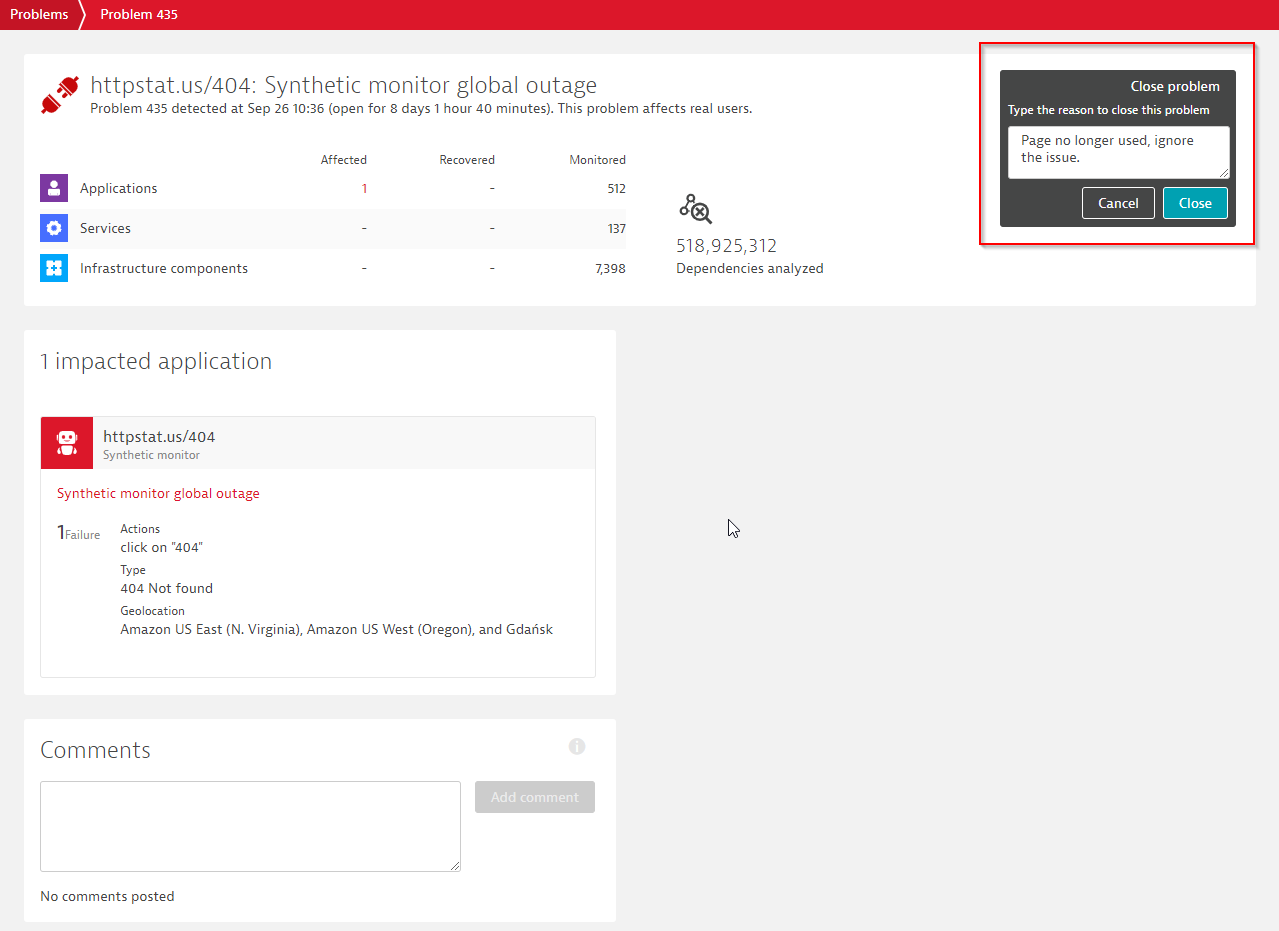
Task: Open the Problems breadcrumb
Action: (x=39, y=15)
